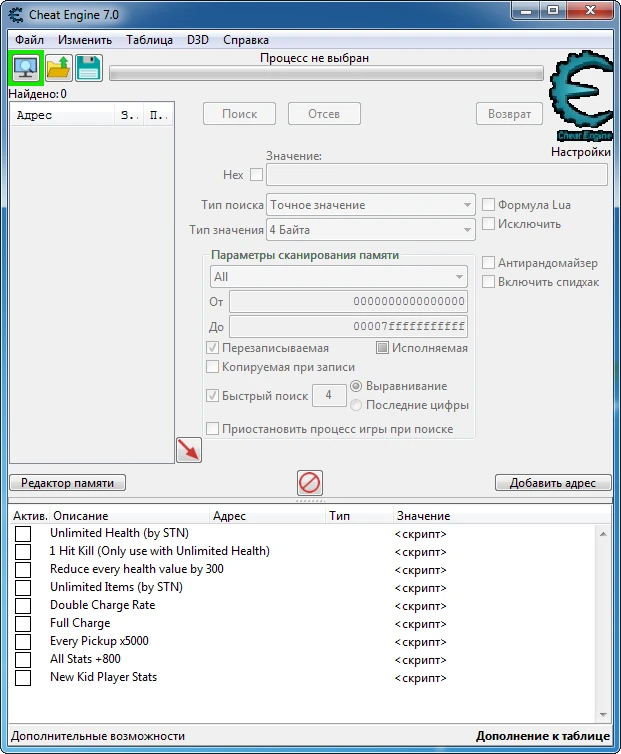Viewport: 621px width, 754px height.
Task: Click Дополнение к таблице in status bar
Action: click(543, 736)
